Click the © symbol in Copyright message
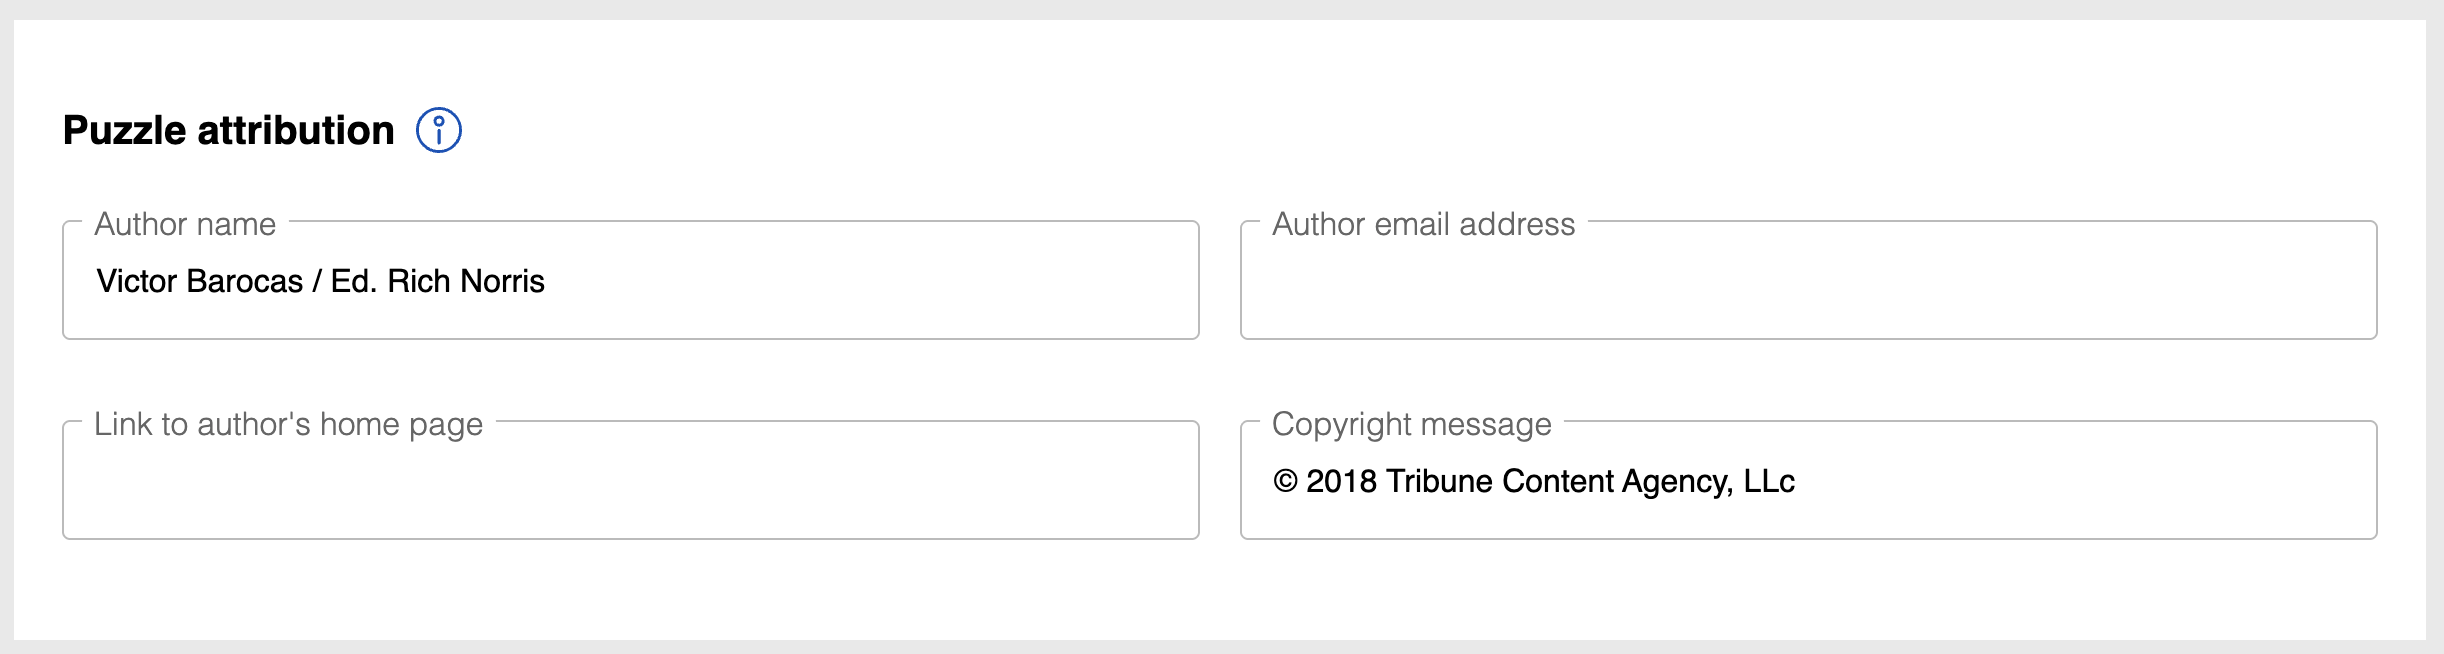The height and width of the screenshot is (654, 2444). 1285,481
